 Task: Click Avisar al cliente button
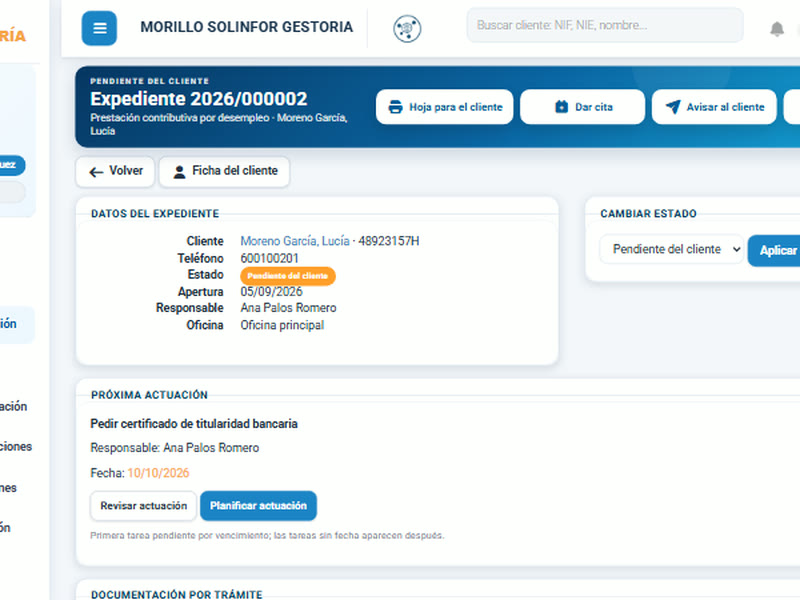pyautogui.click(x=714, y=107)
